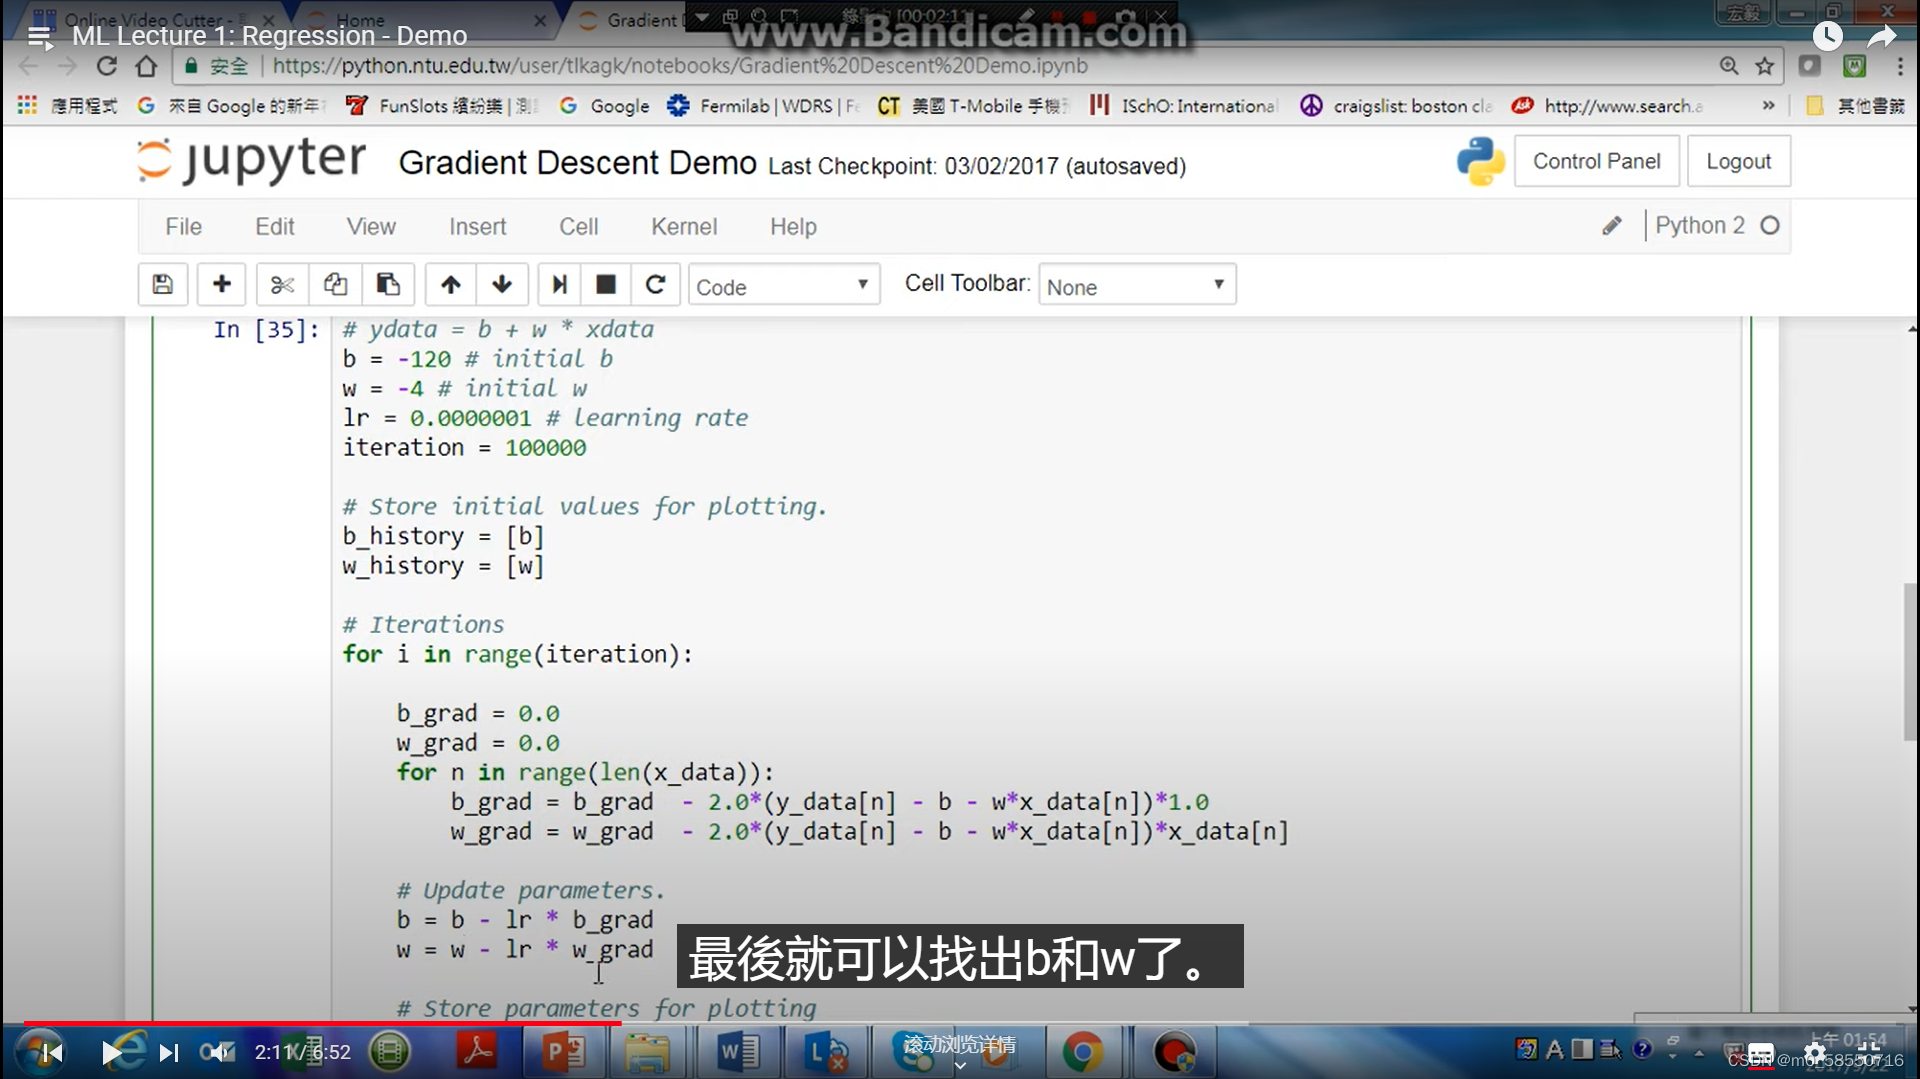The width and height of the screenshot is (1920, 1079).
Task: Open PowerPoint from the taskbar
Action: click(x=563, y=1052)
